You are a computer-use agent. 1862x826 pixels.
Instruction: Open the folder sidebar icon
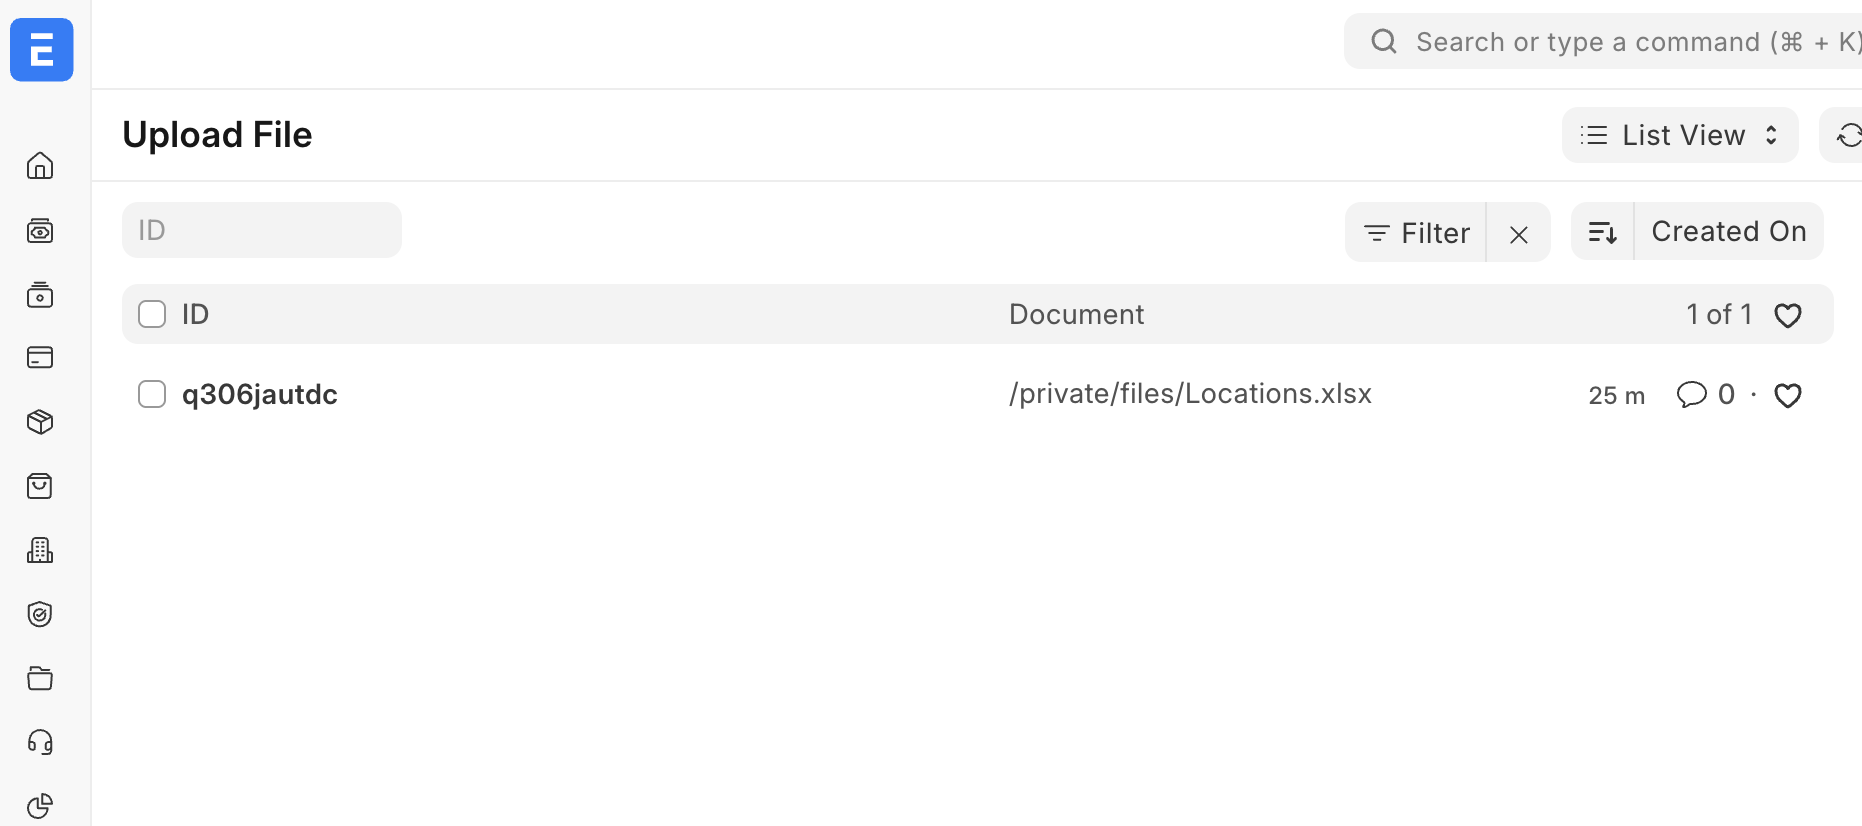(40, 678)
